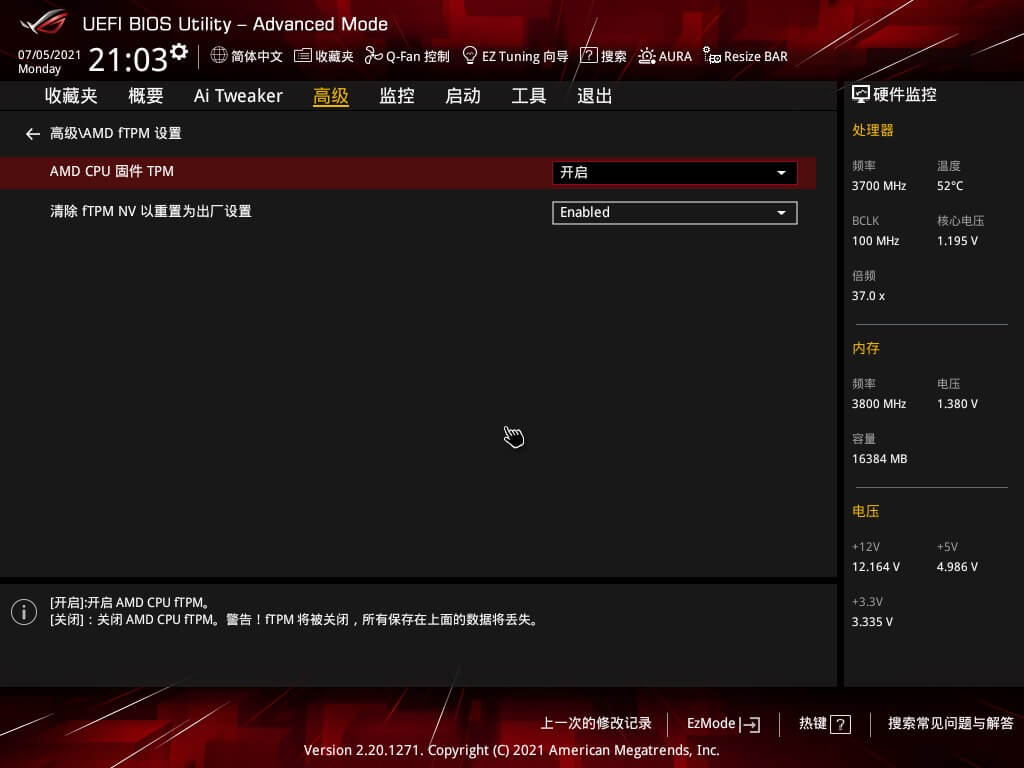
Task: Open Resize BAR settings
Action: point(745,56)
